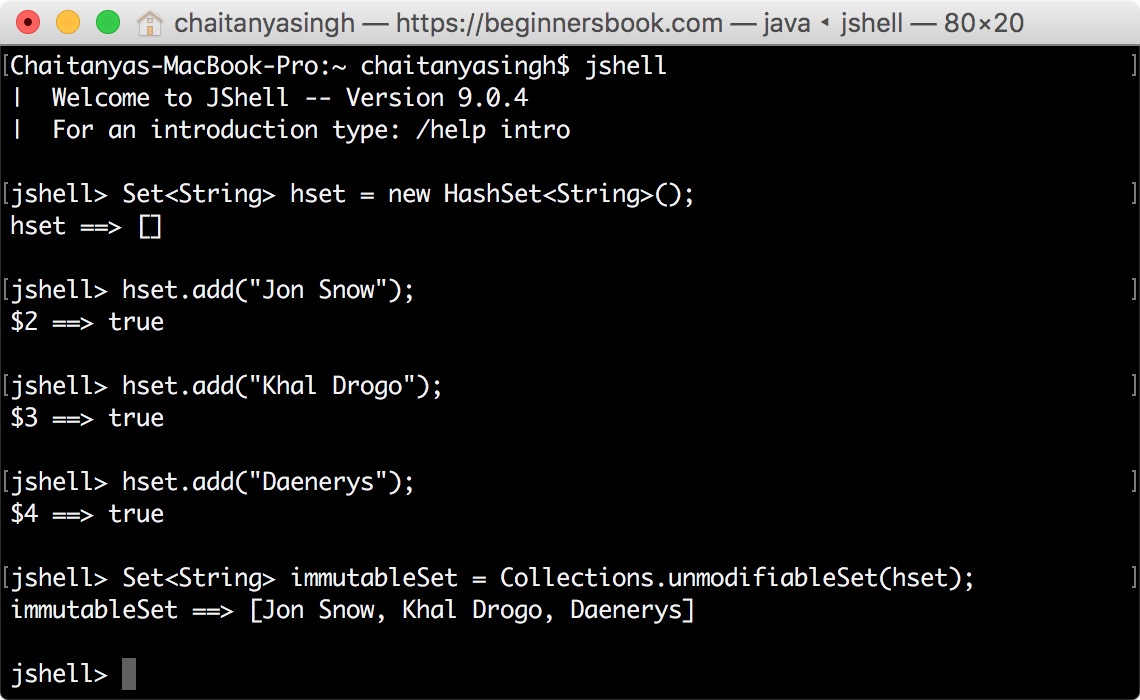1140x700 pixels.
Task: Click the blinking block cursor at the prompt
Action: [129, 674]
